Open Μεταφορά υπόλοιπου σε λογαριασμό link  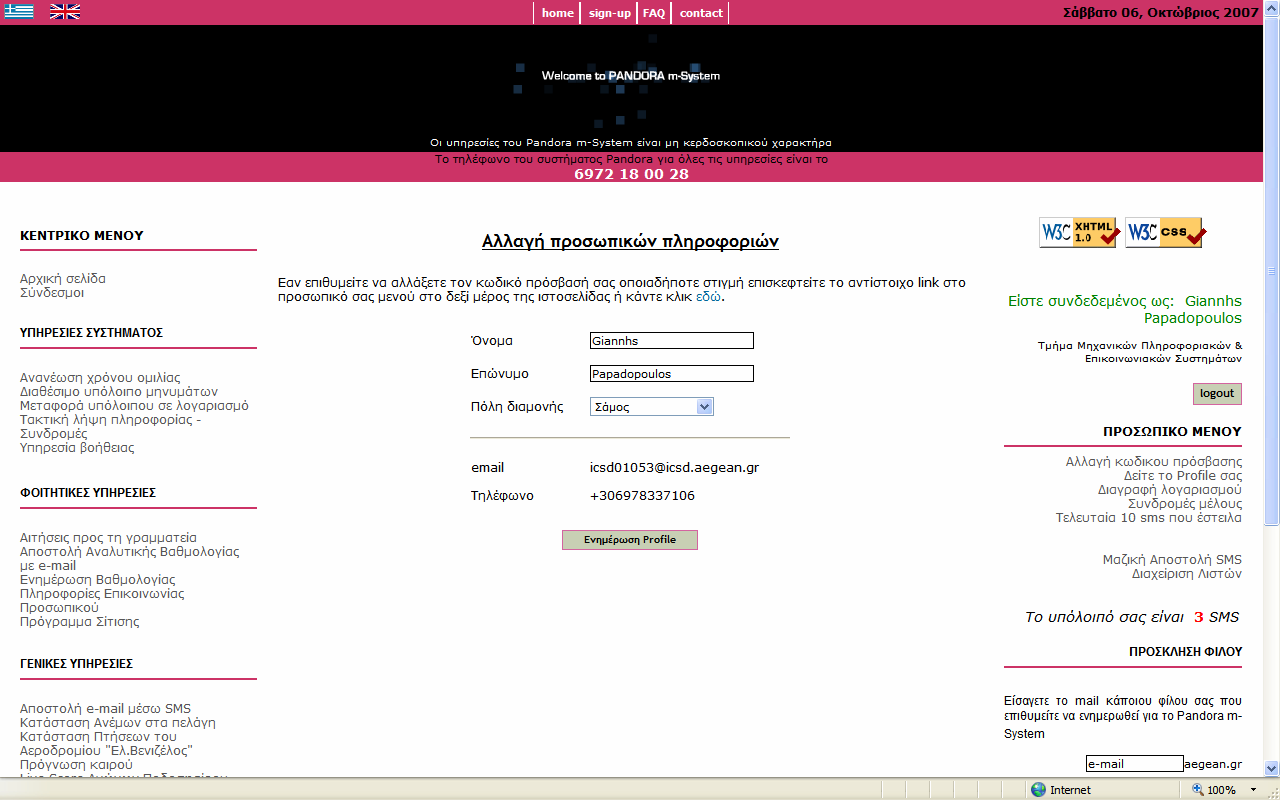pos(134,406)
